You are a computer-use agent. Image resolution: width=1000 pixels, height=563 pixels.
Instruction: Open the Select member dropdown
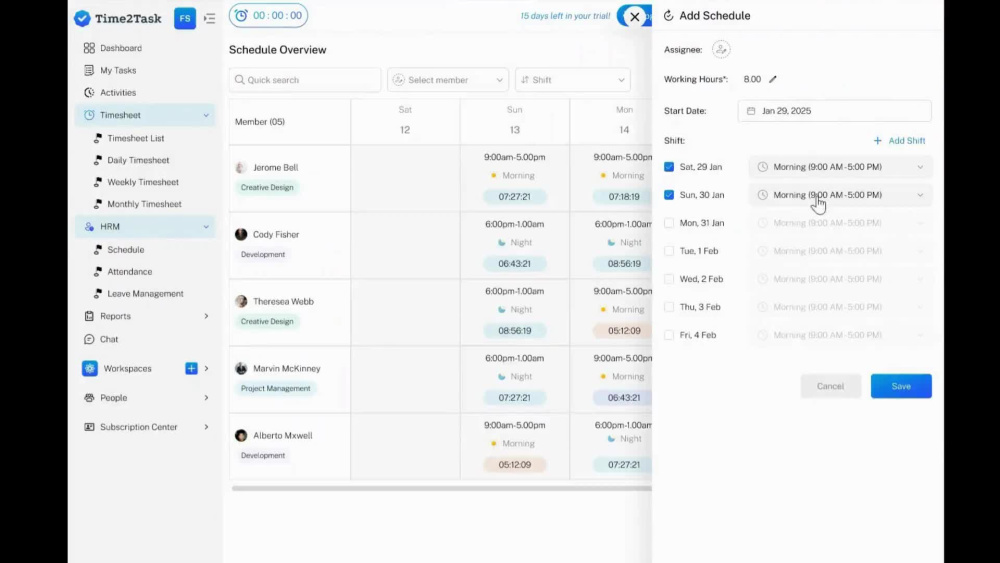(x=448, y=80)
